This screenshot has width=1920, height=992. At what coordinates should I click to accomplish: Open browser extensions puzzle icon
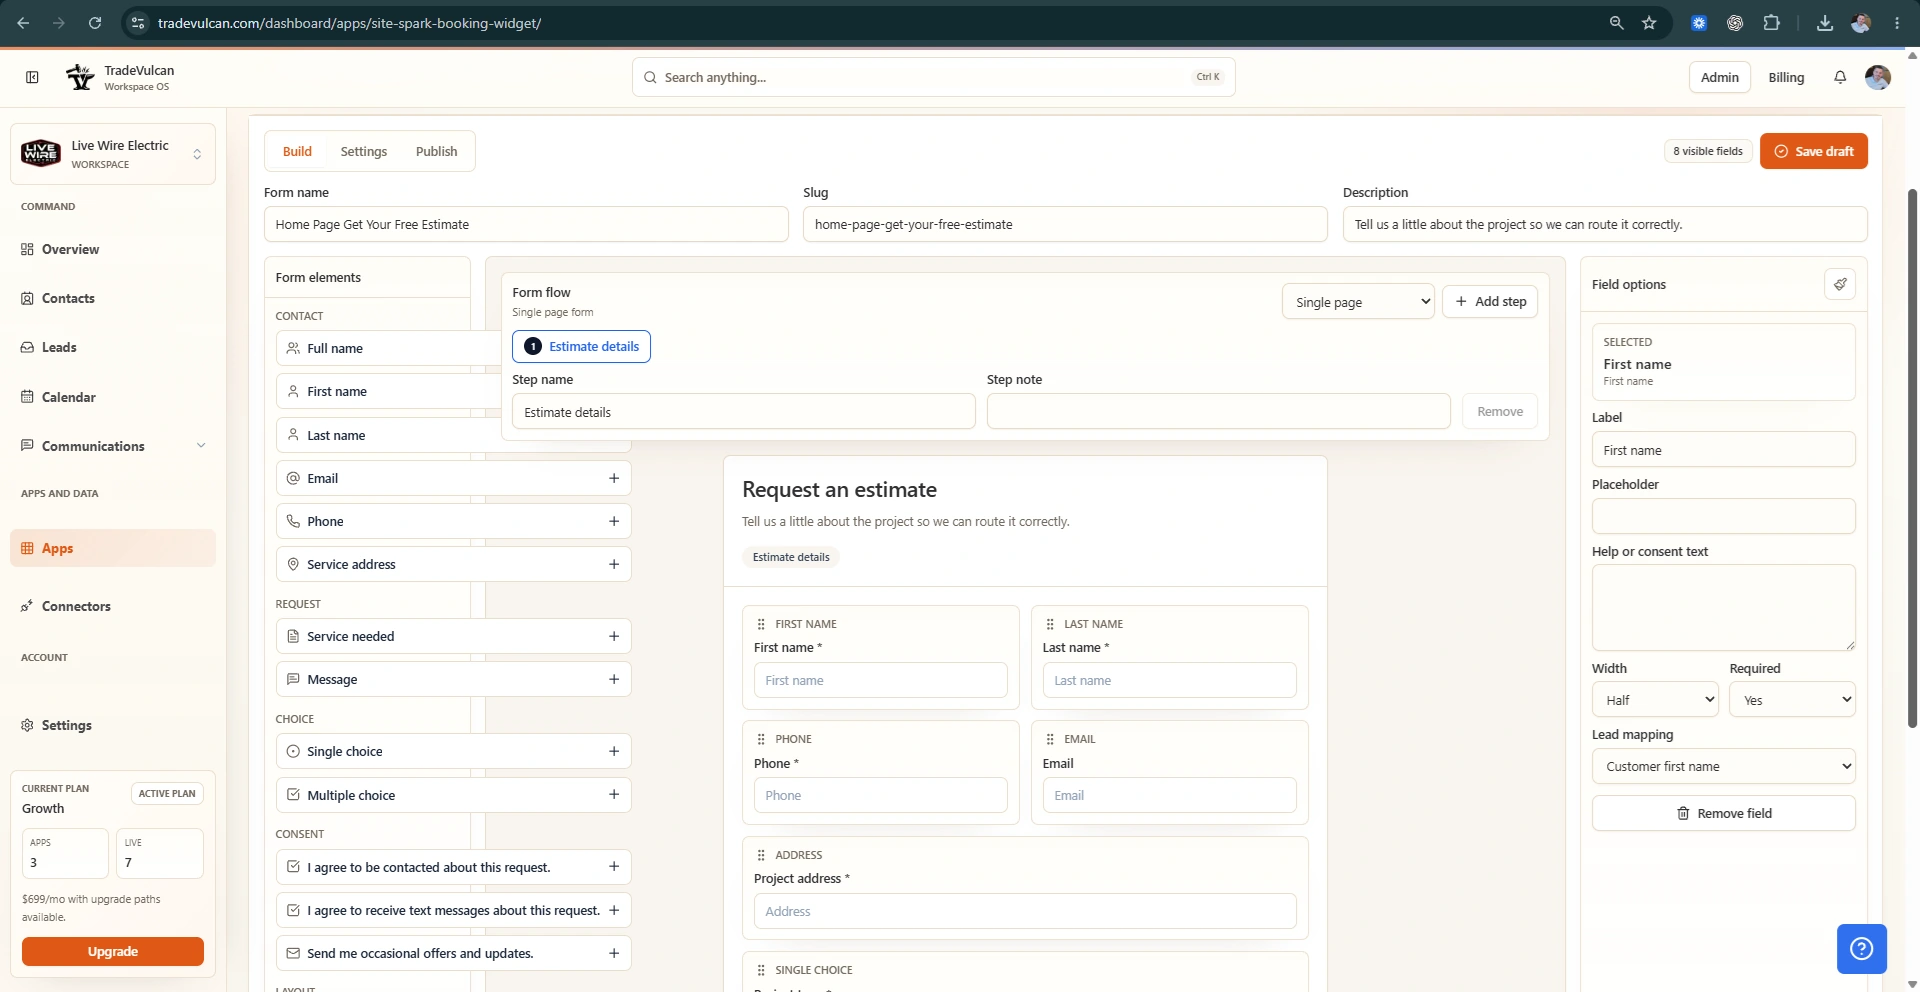pos(1771,23)
